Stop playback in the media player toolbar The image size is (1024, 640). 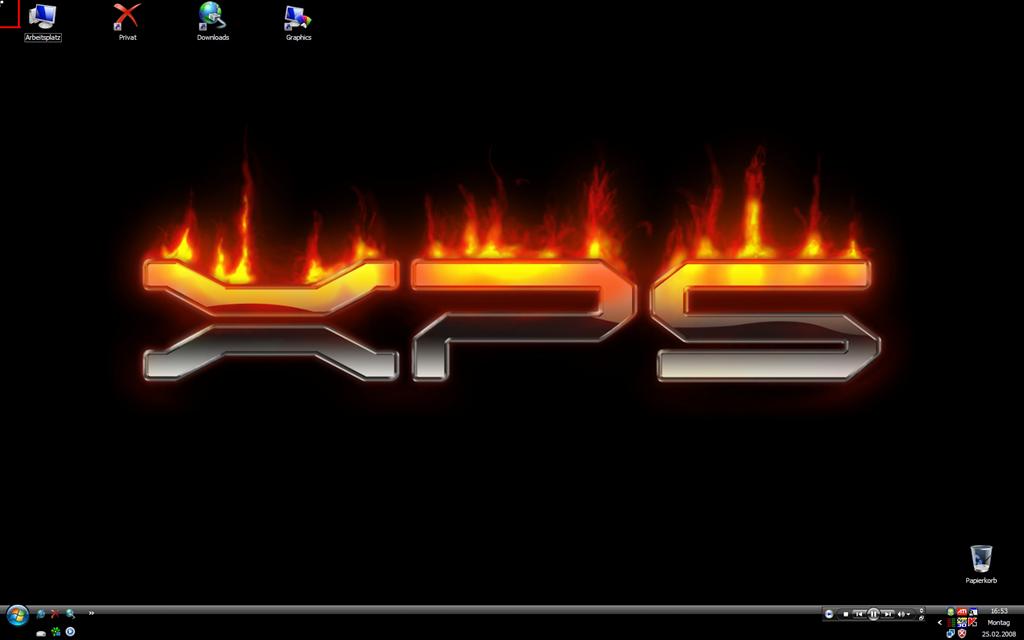(846, 614)
